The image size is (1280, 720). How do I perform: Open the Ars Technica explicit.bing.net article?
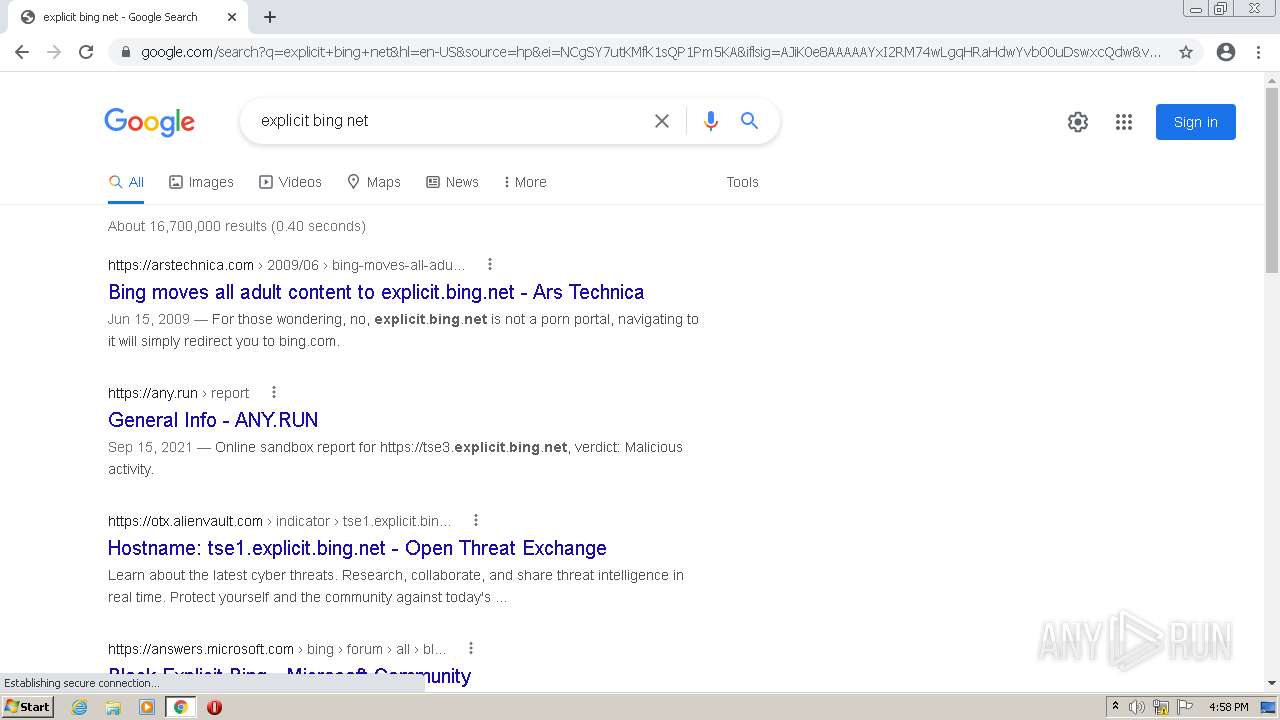376,292
